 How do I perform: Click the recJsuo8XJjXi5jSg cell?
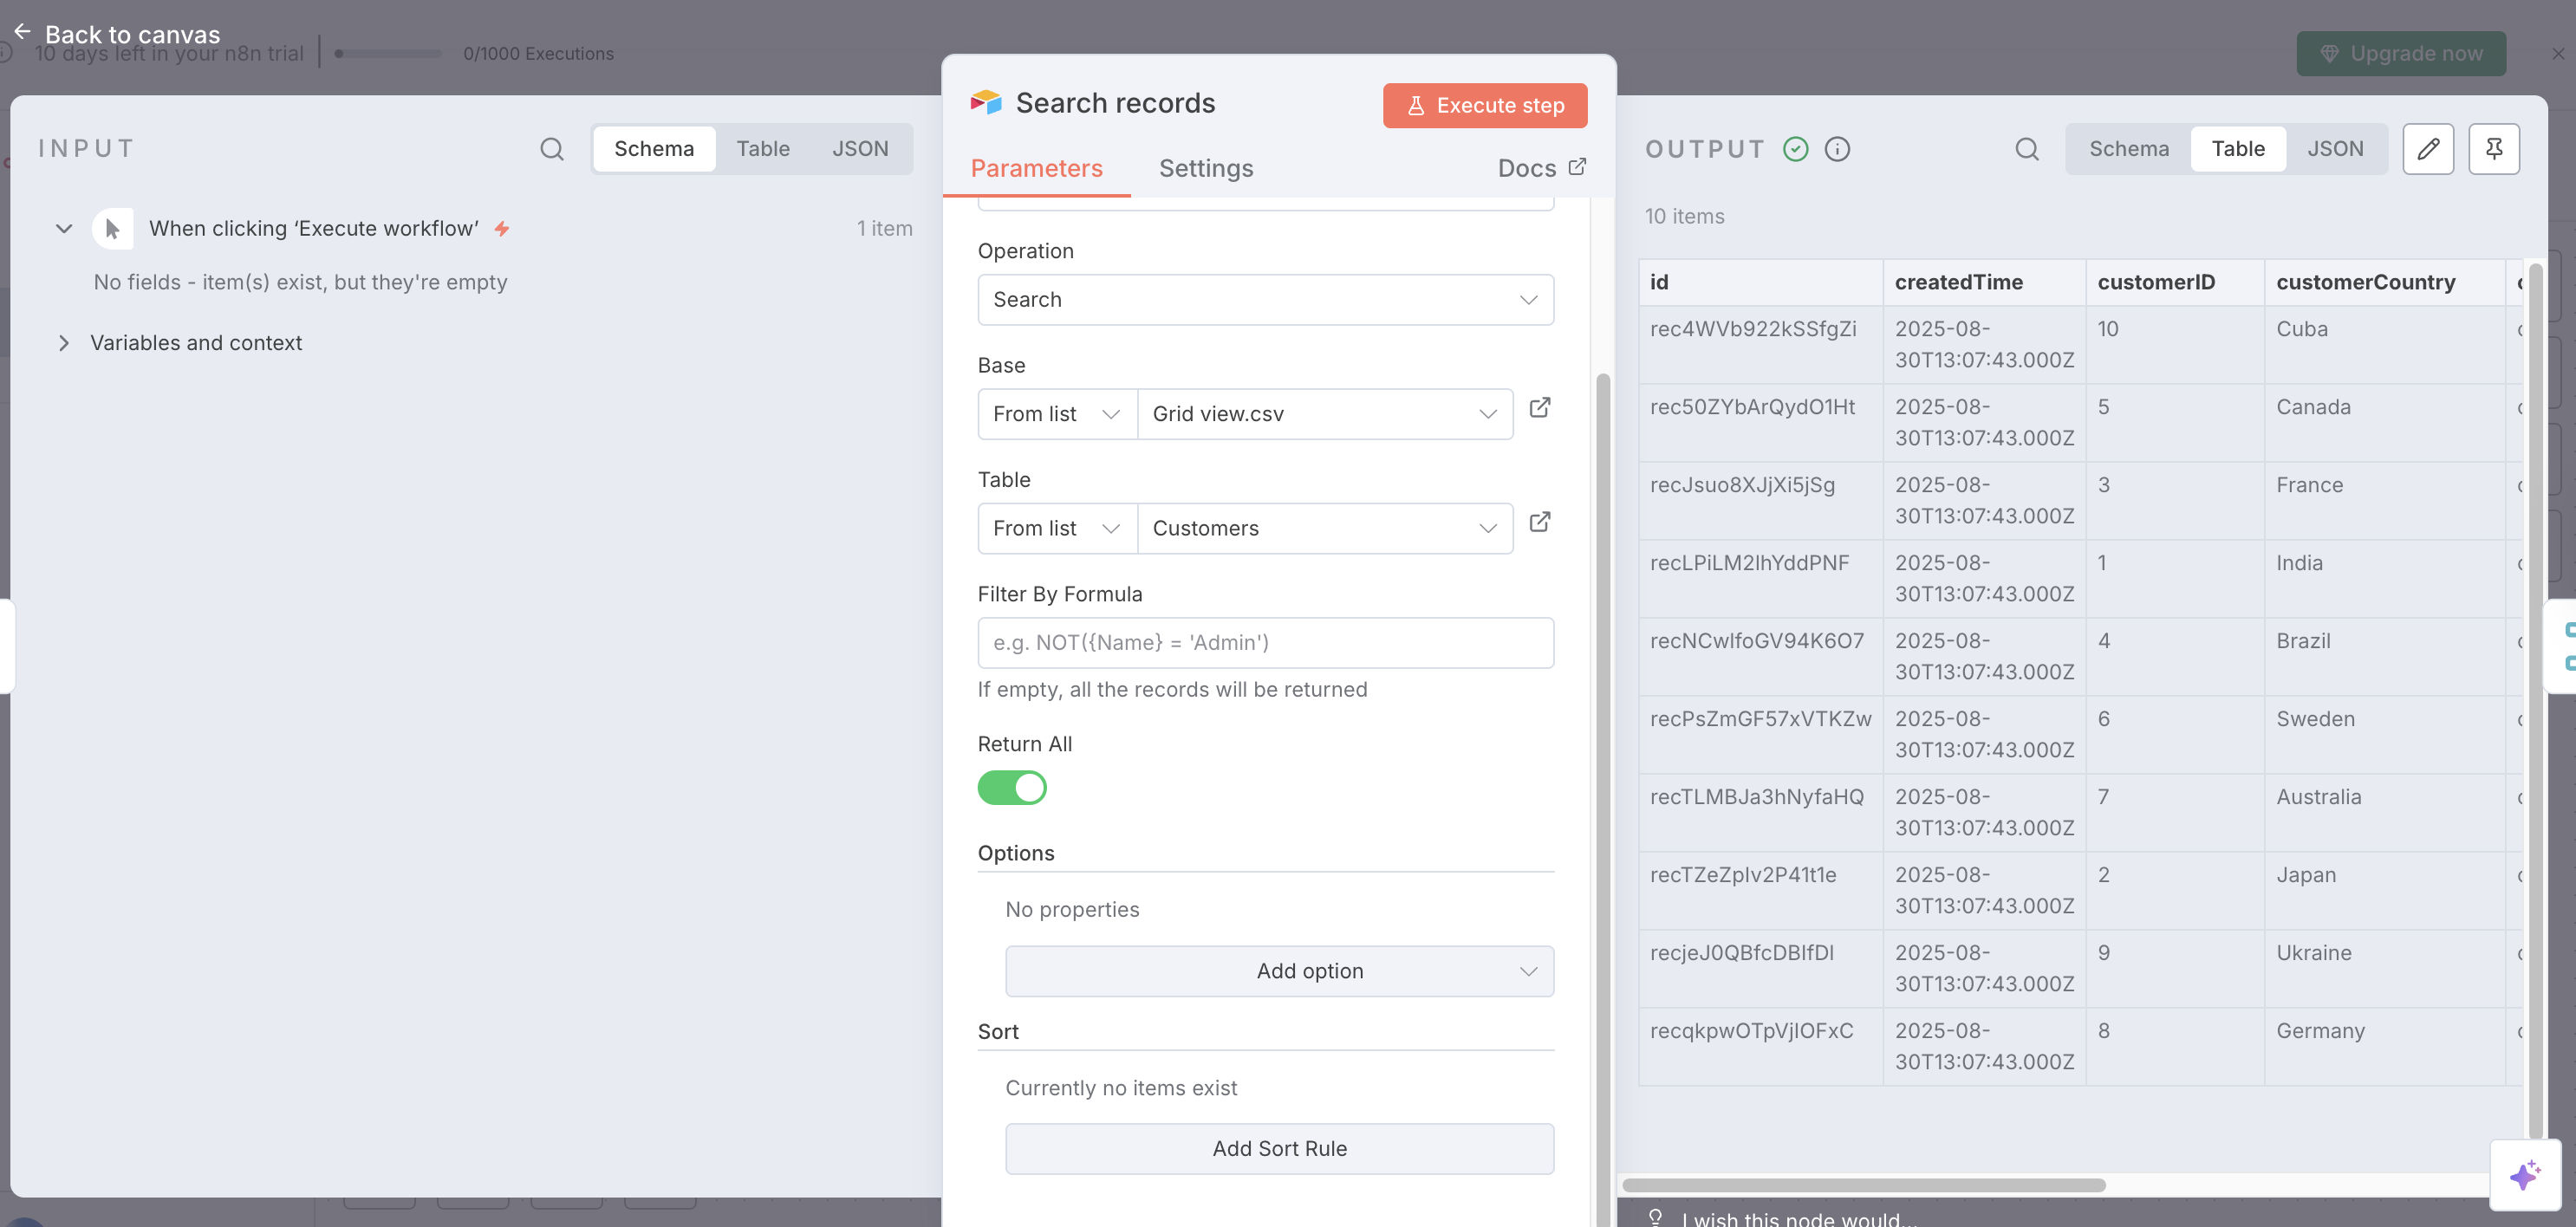pyautogui.click(x=1760, y=501)
